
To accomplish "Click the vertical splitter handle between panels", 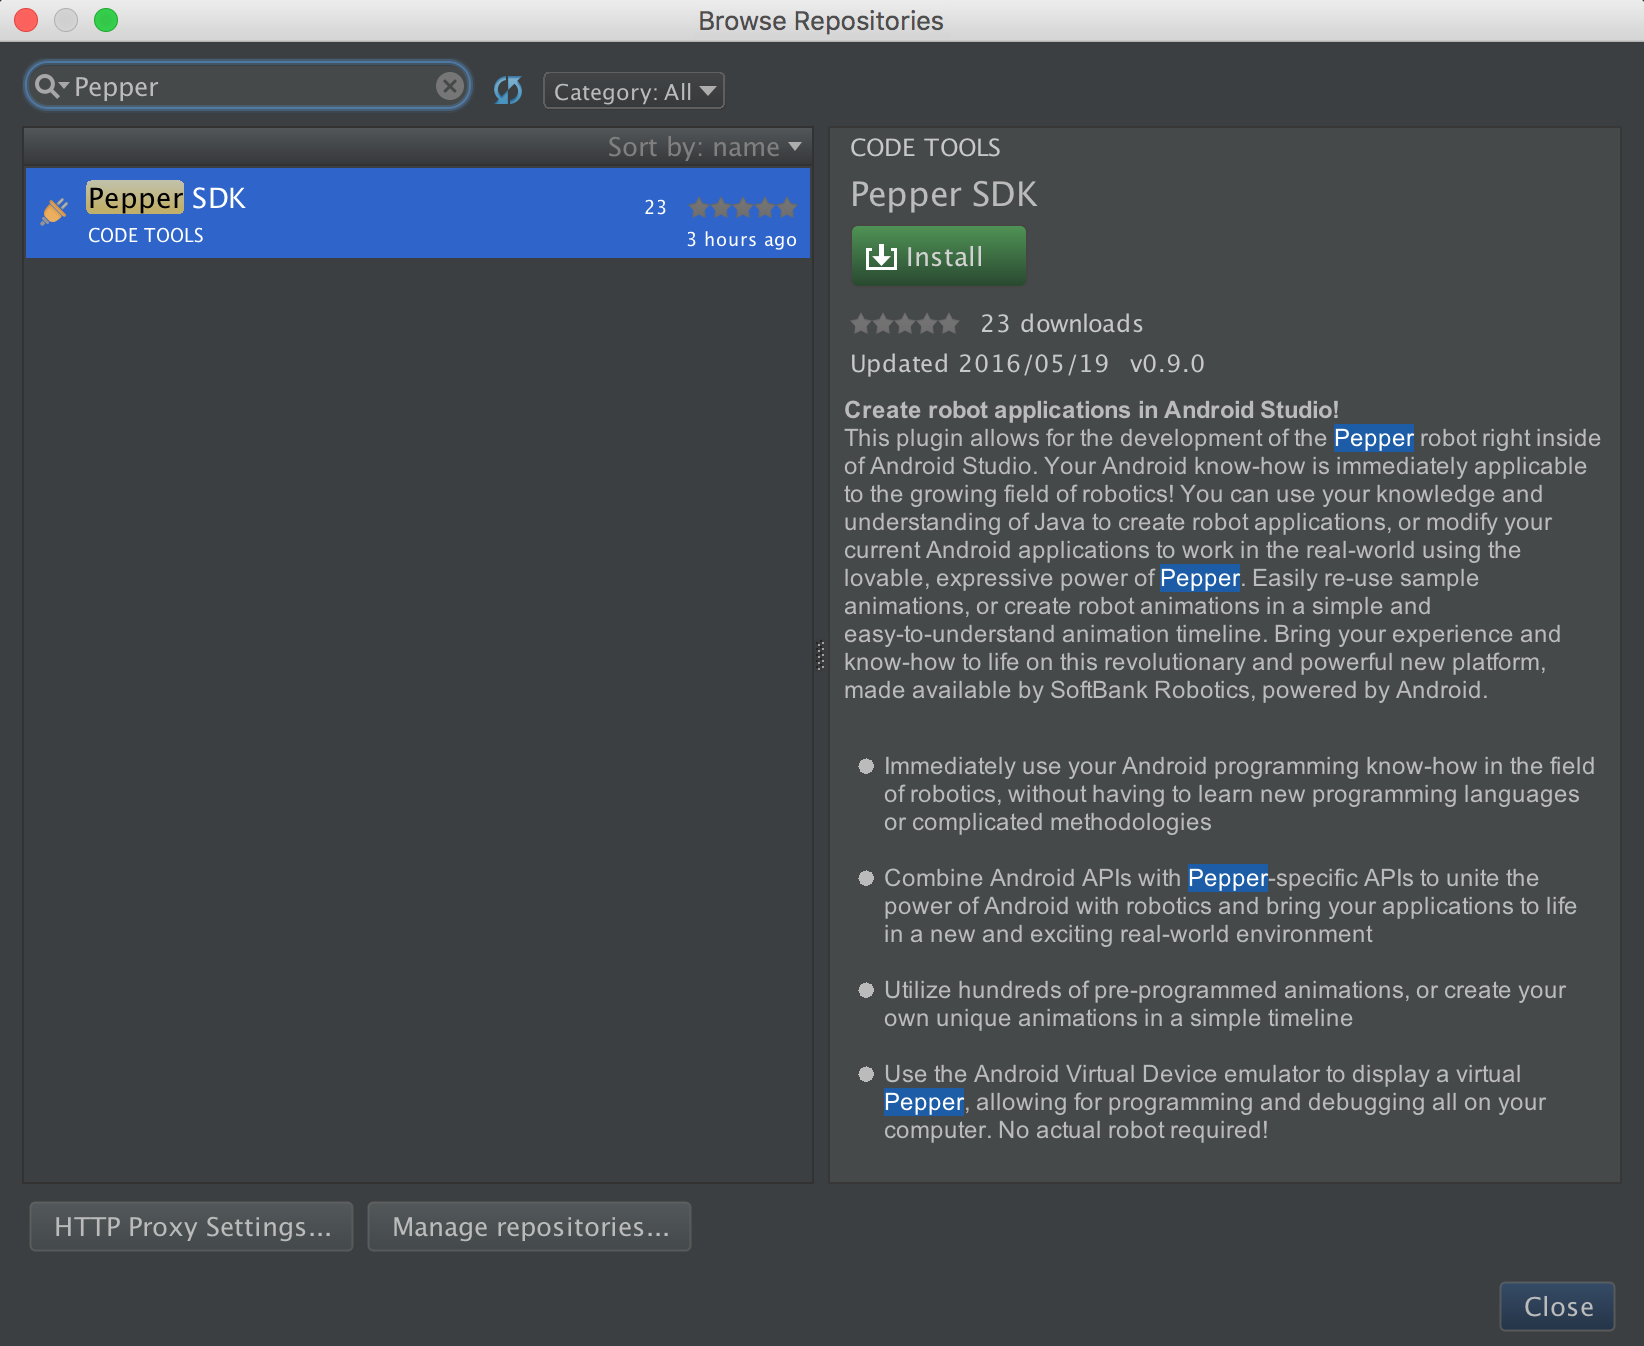I will 821,655.
